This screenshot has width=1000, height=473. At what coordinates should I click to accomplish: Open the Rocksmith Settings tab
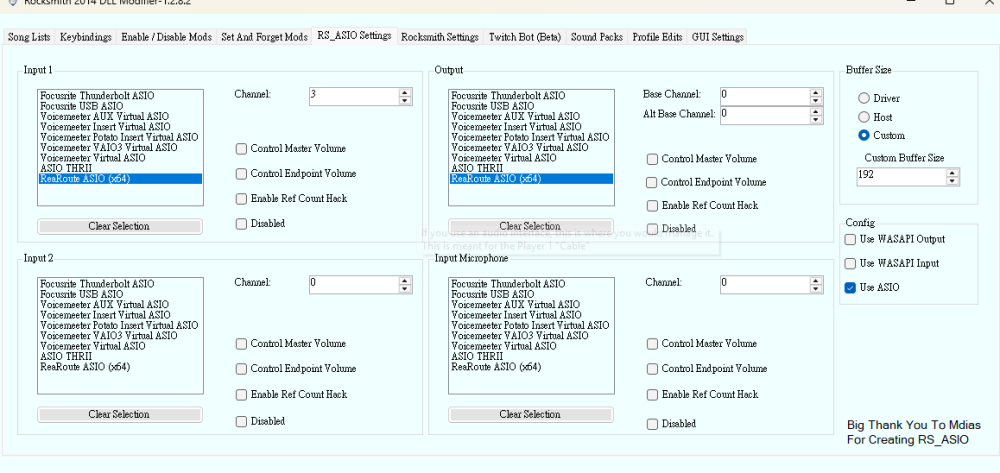439,37
